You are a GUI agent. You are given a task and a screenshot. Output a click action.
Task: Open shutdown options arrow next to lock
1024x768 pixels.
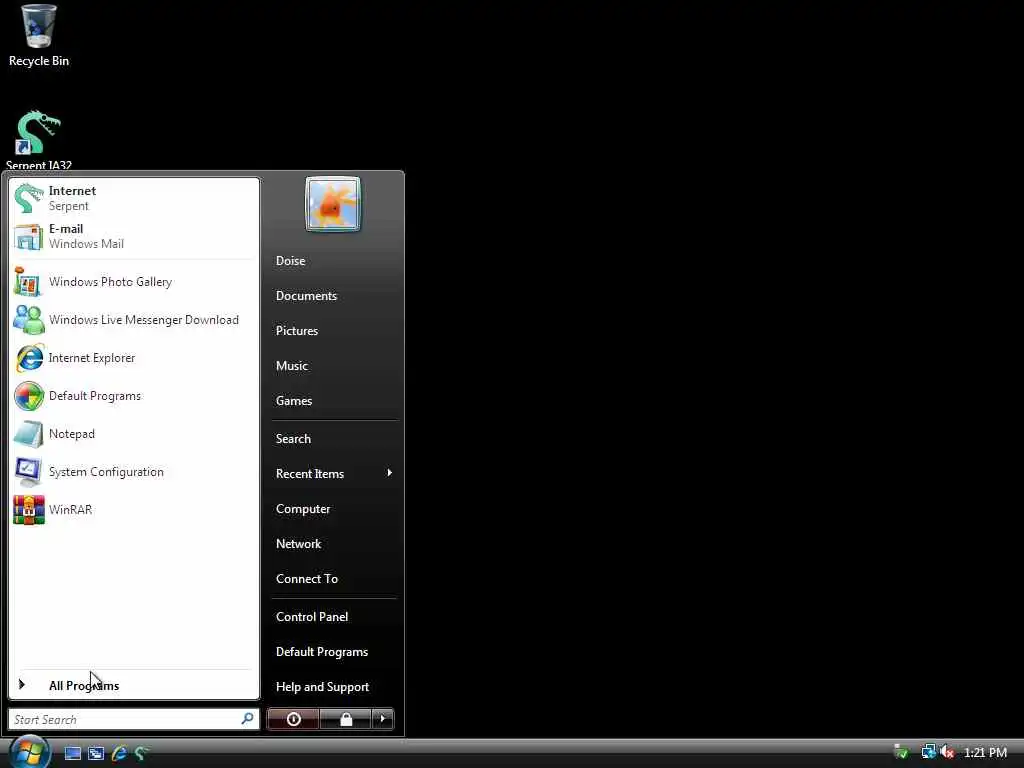tap(383, 719)
